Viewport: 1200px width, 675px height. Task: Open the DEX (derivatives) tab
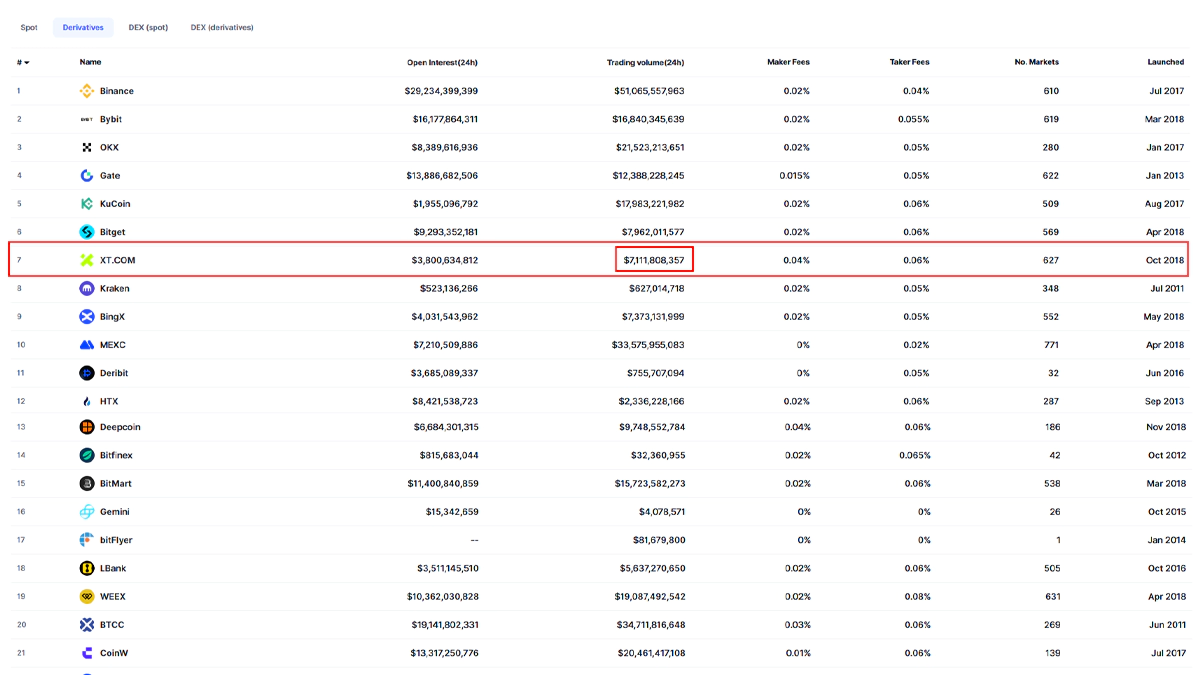click(222, 27)
